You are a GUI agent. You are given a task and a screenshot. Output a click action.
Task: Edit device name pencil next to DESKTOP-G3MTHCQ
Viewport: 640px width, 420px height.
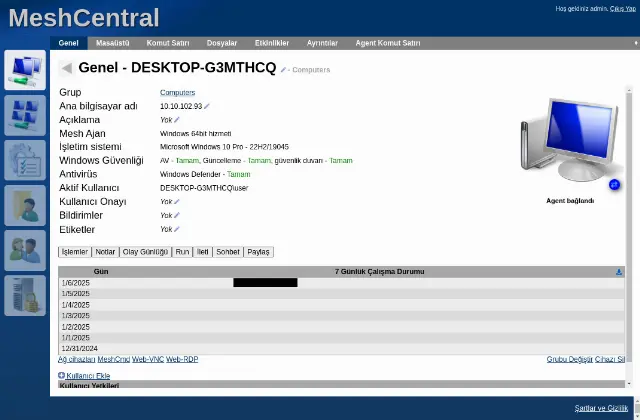pos(283,70)
